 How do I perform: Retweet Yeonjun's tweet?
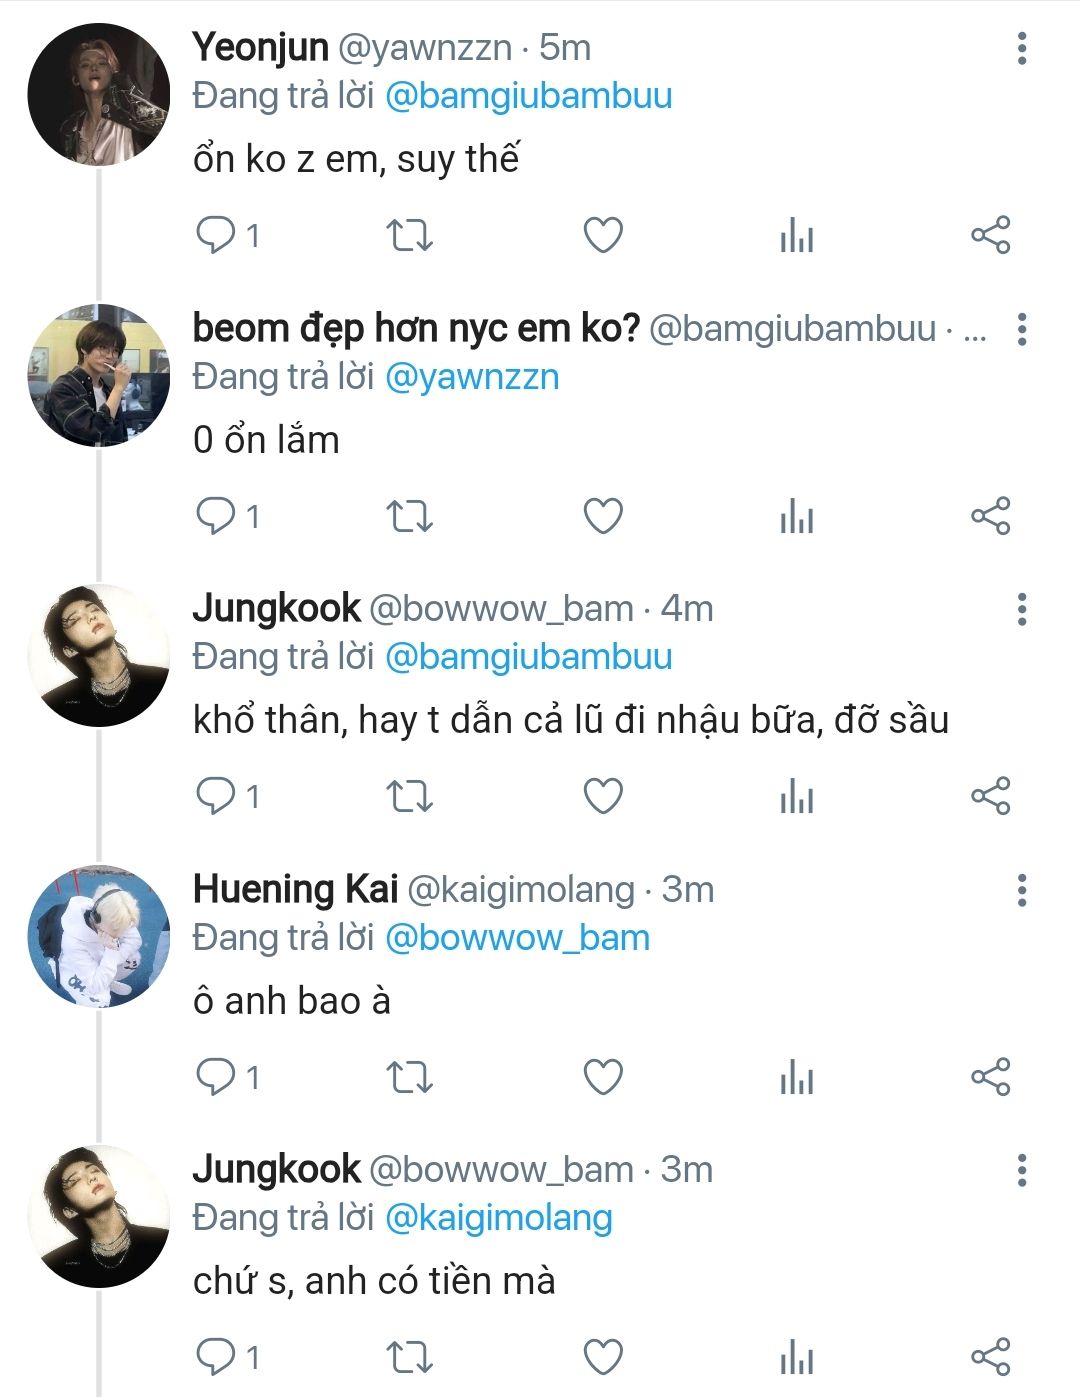(409, 236)
